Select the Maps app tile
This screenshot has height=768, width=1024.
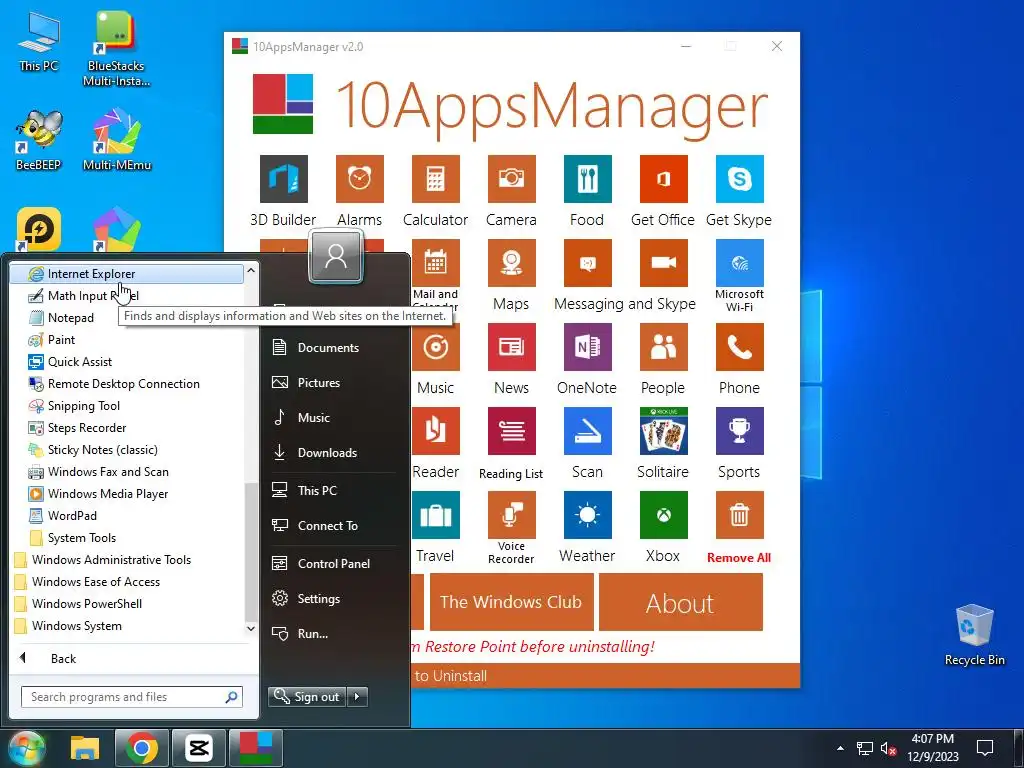[511, 263]
